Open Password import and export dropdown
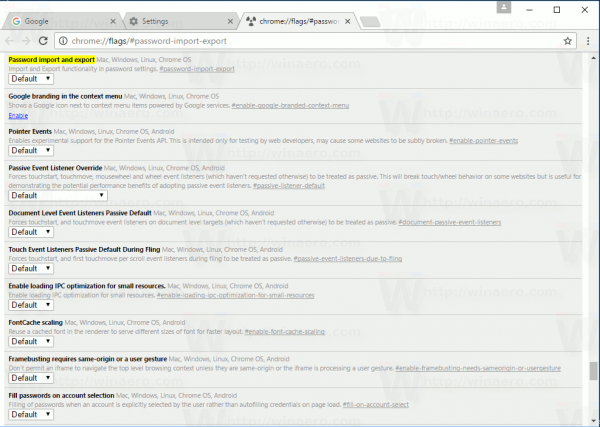 31,79
